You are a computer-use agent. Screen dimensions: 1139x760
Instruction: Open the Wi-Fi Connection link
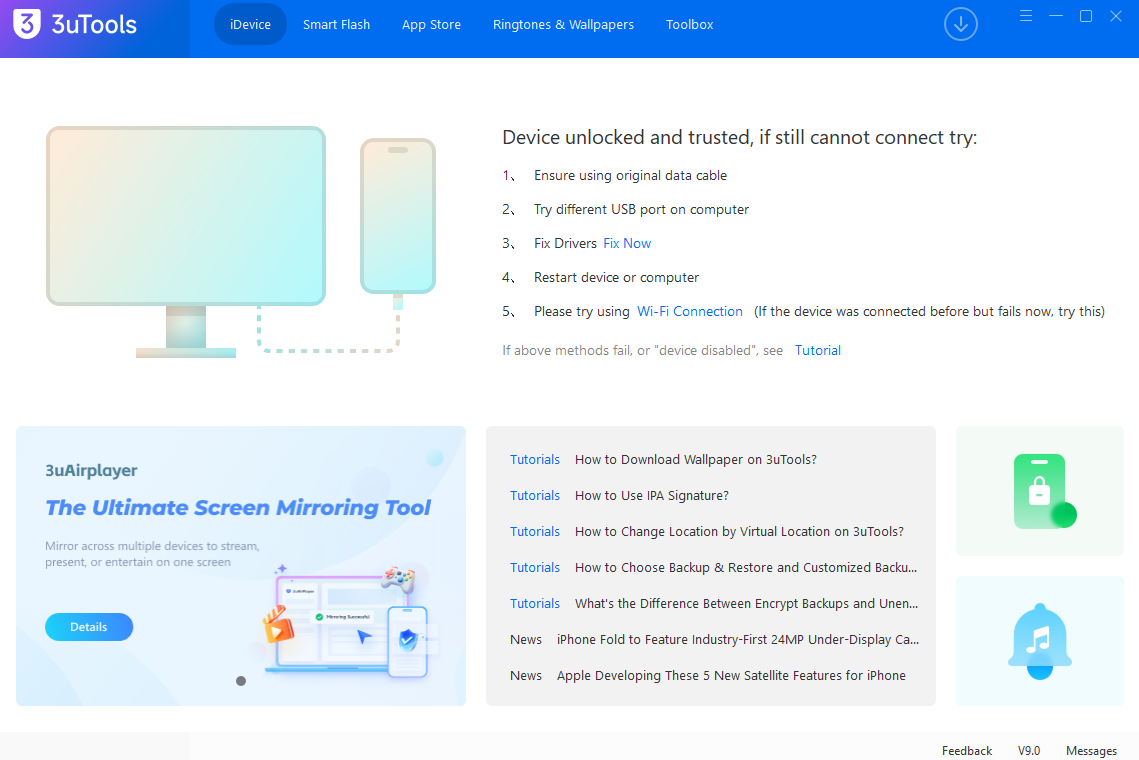[x=689, y=311]
